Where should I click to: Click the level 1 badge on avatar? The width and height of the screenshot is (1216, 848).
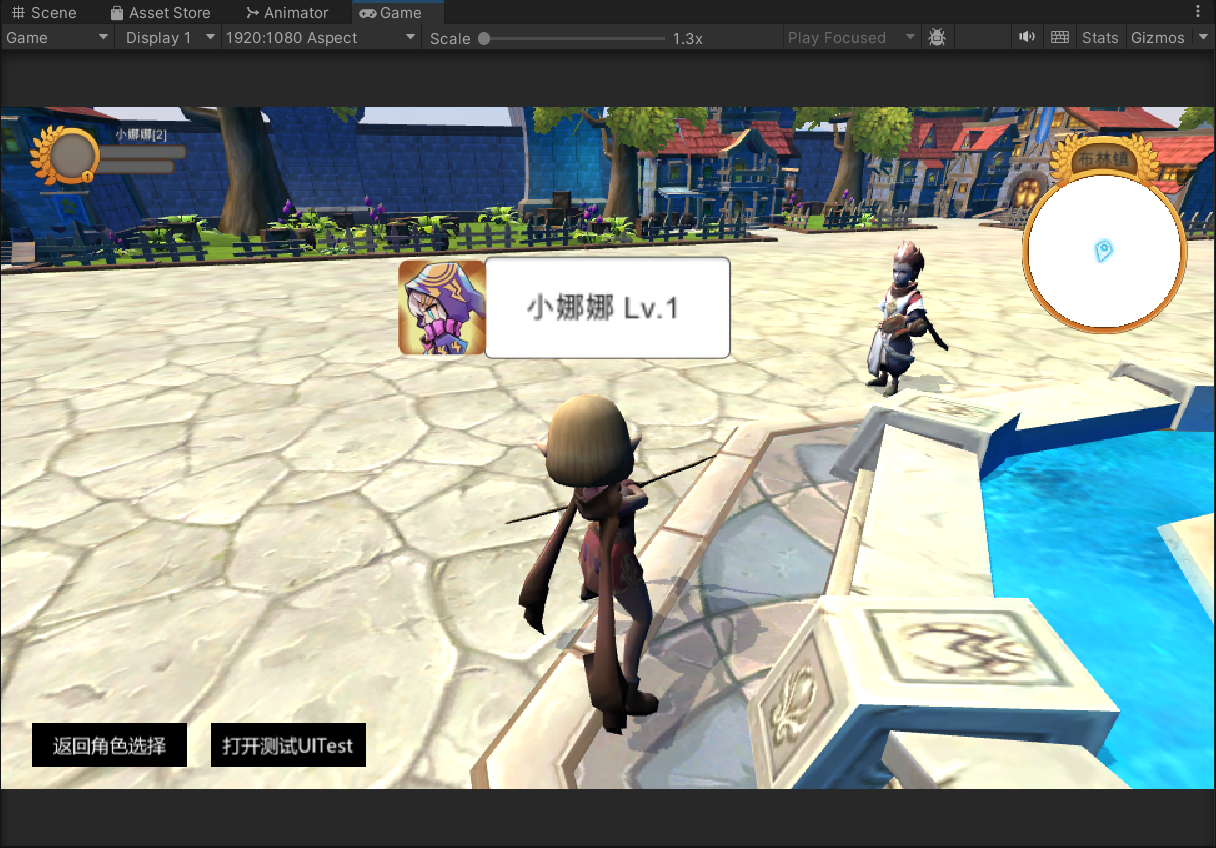point(87,177)
